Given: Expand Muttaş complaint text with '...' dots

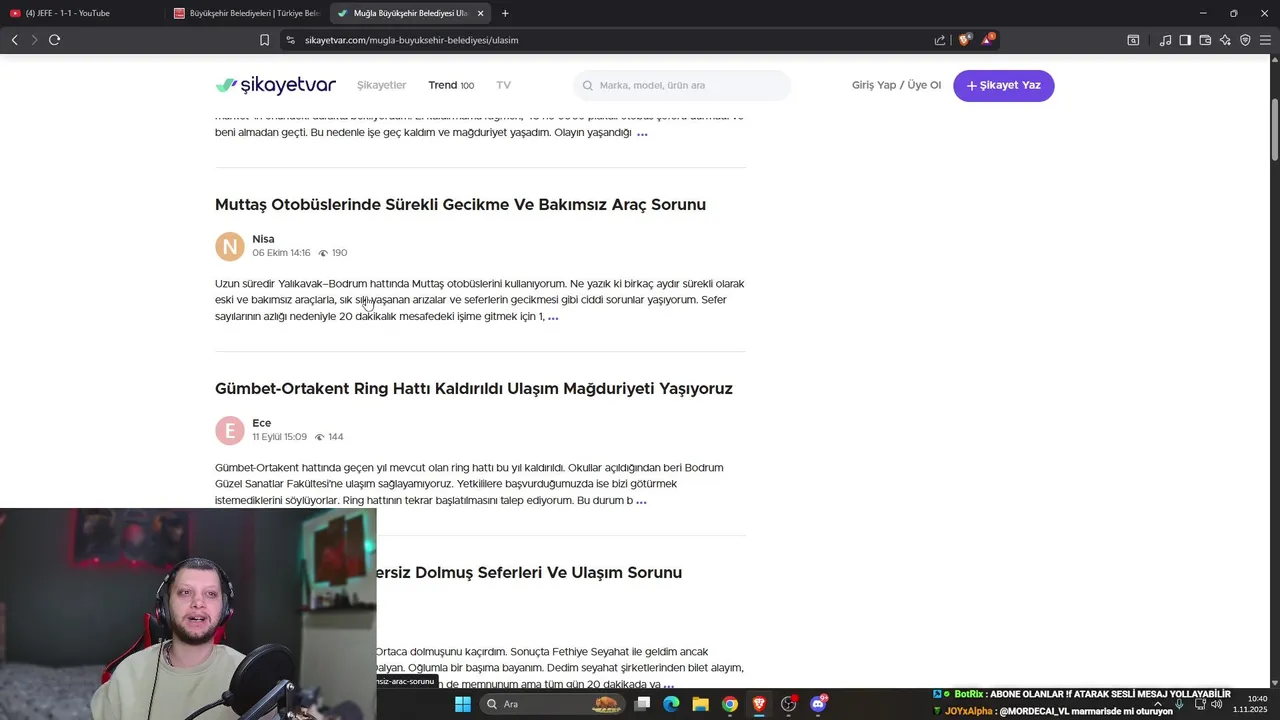Looking at the screenshot, I should [x=553, y=317].
